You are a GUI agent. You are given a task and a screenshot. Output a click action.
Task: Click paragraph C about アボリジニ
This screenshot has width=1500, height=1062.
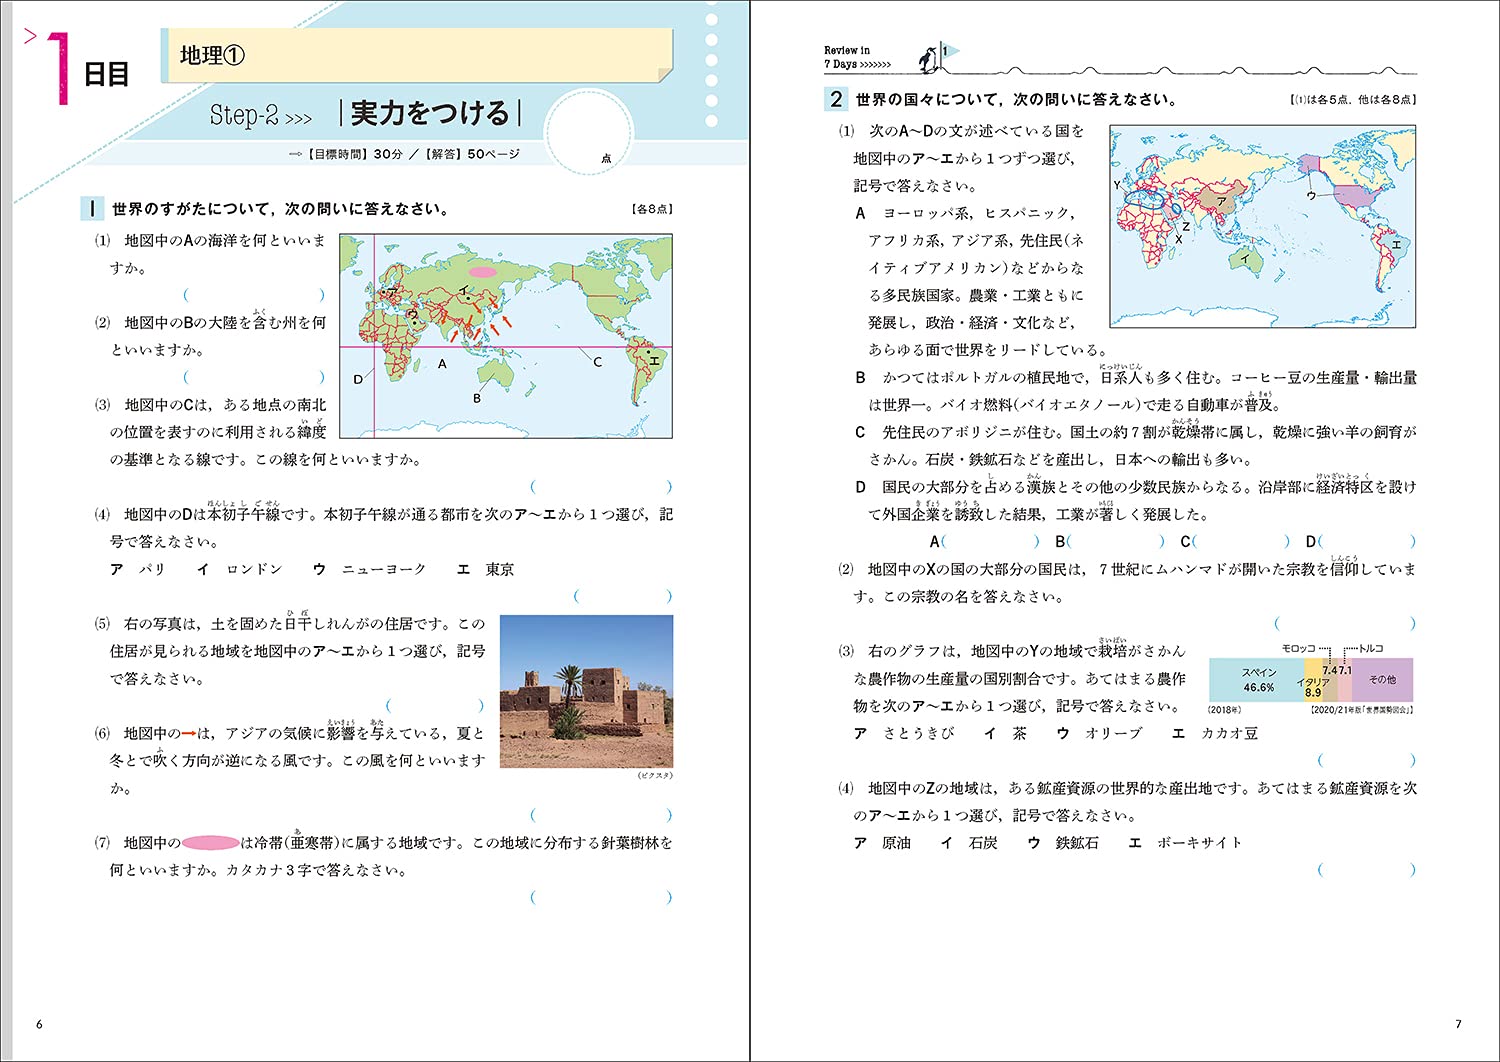click(1135, 446)
